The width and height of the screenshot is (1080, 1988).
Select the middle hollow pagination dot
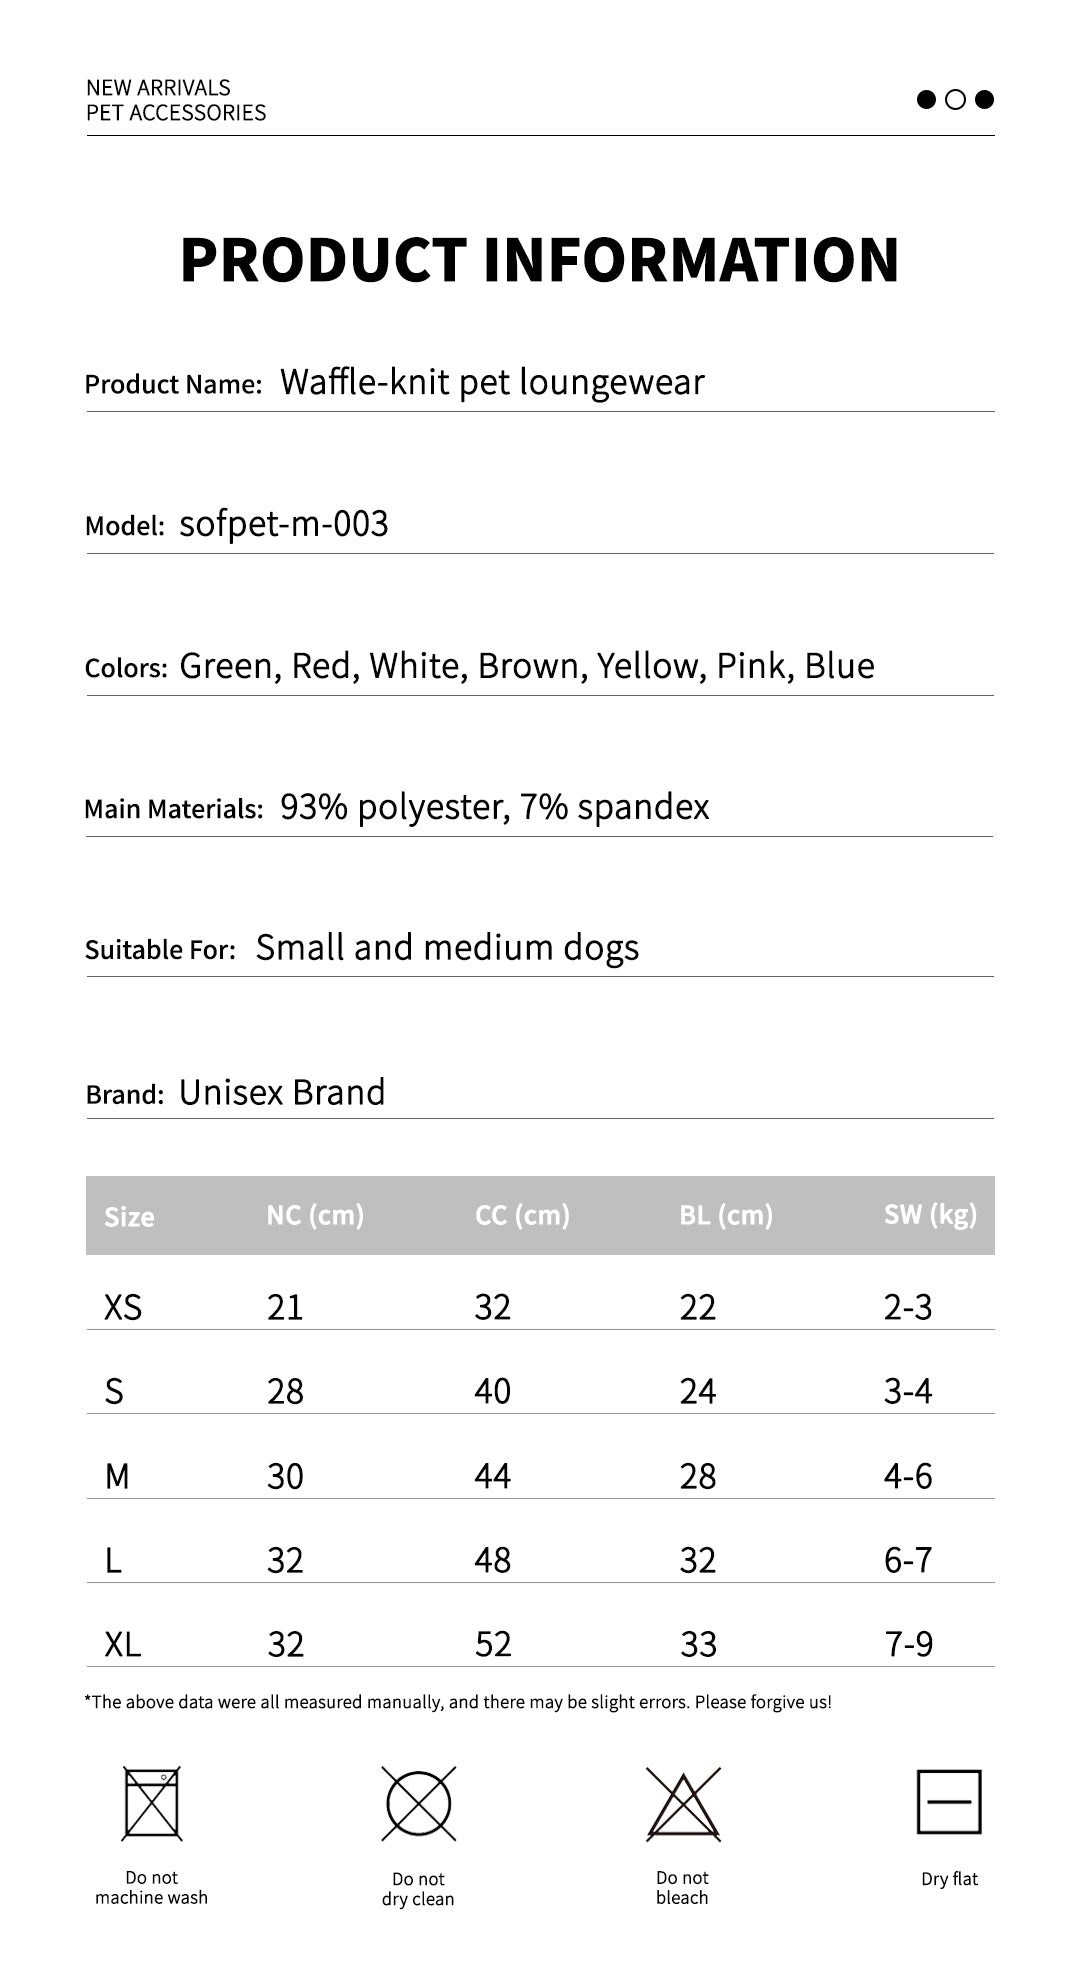tap(955, 99)
